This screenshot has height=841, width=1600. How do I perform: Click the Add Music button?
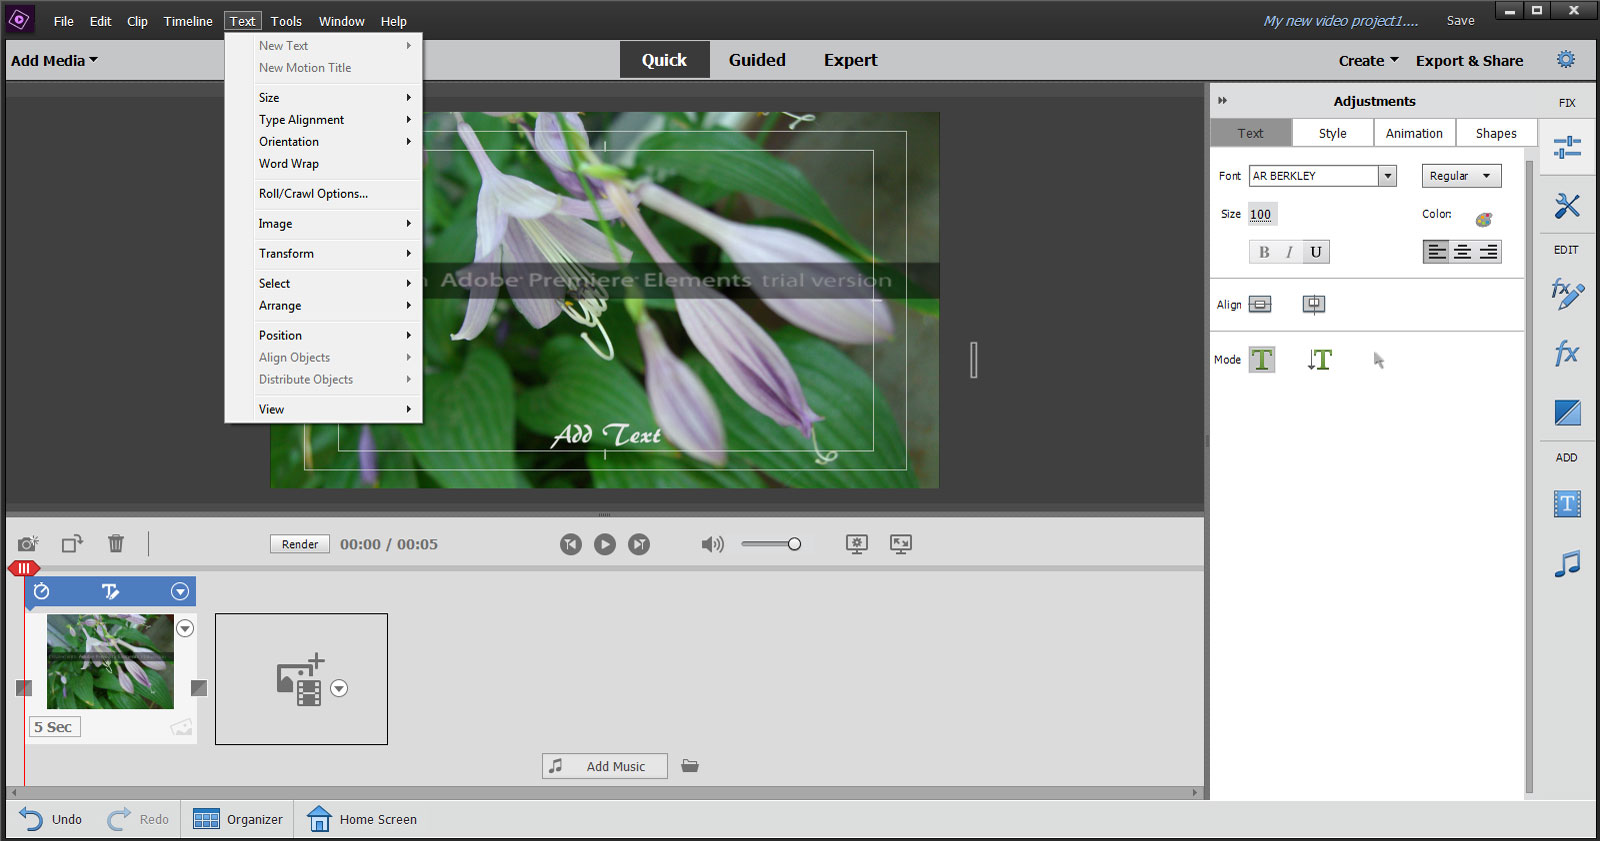pos(605,766)
